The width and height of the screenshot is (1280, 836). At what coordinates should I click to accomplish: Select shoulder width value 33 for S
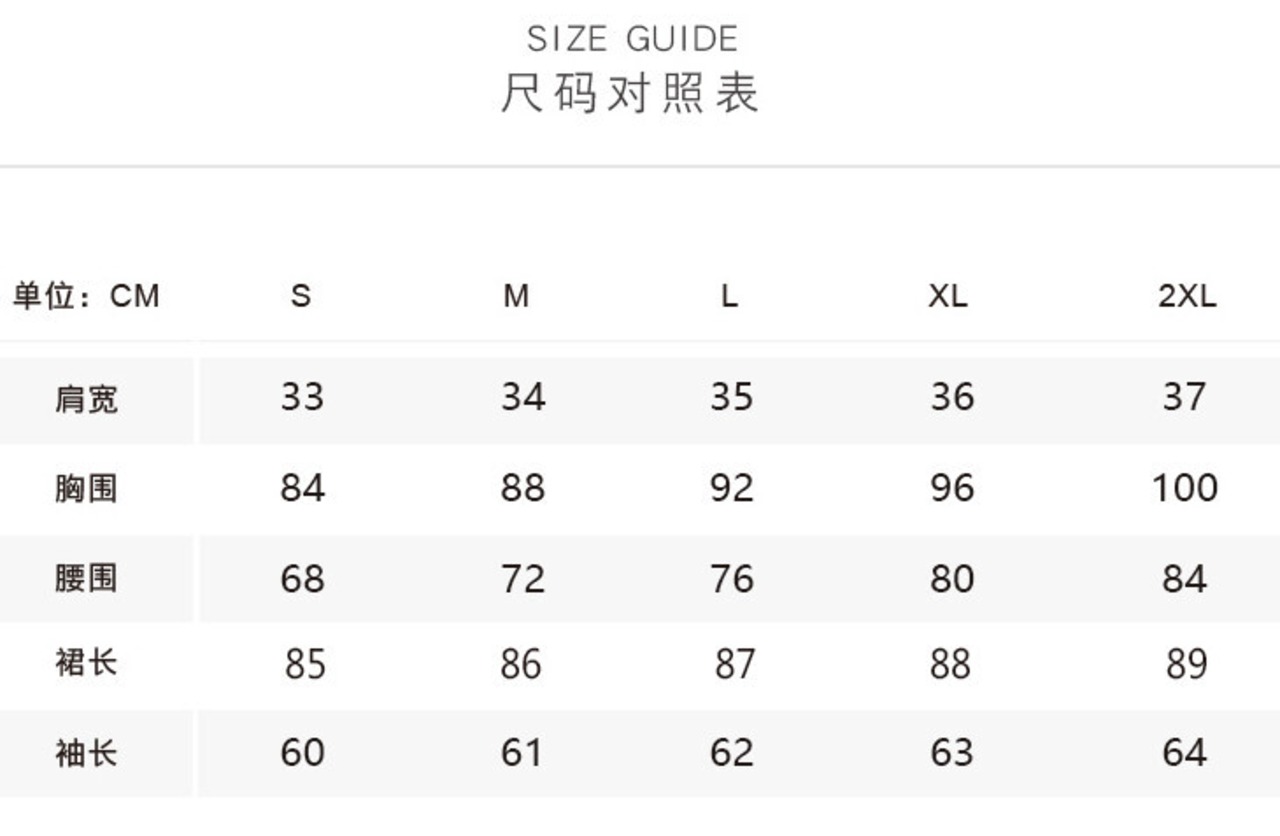tap(302, 397)
